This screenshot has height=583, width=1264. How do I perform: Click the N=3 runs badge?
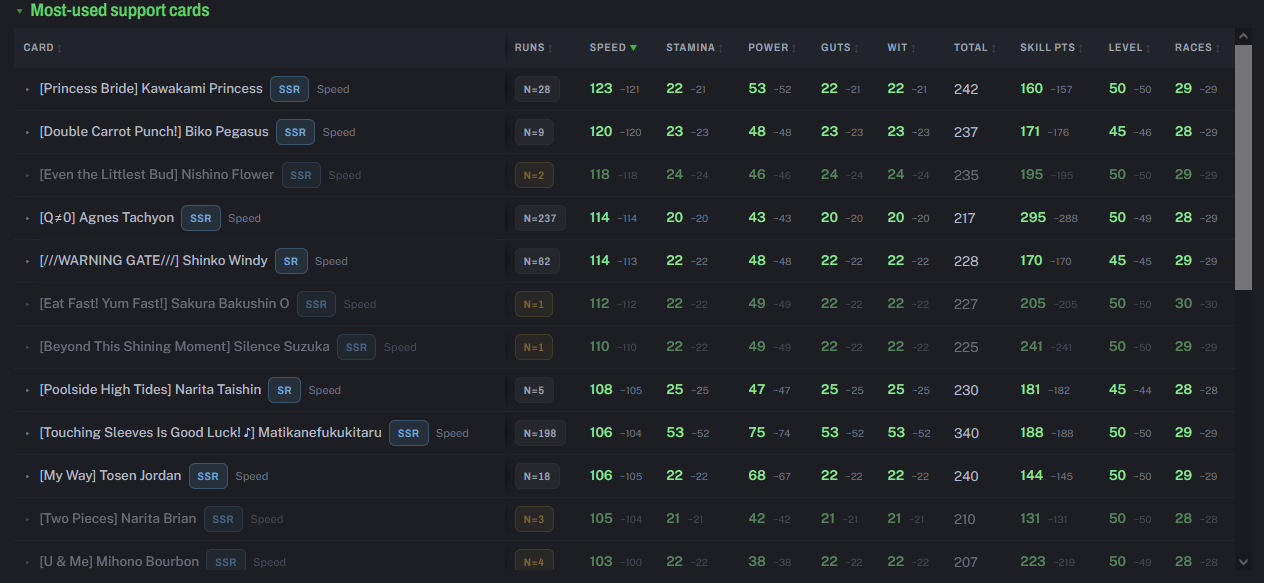point(534,519)
